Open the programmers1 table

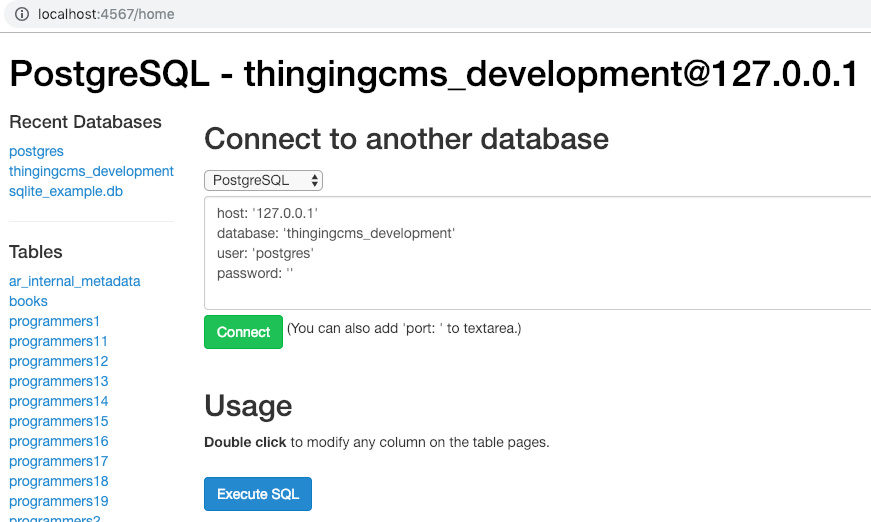pyautogui.click(x=54, y=321)
